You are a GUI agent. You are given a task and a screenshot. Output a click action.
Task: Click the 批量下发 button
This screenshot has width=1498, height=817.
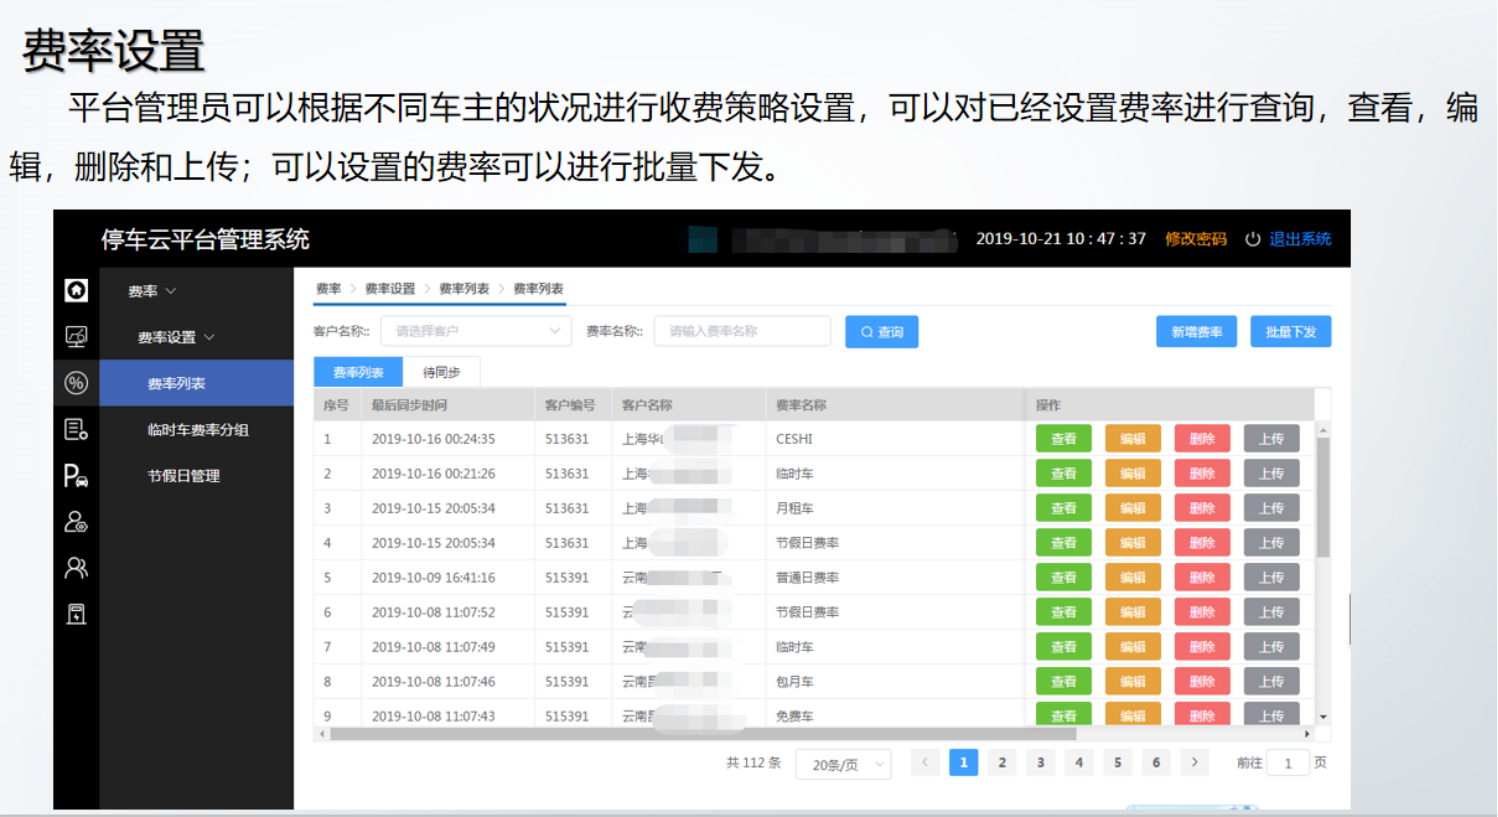1290,332
